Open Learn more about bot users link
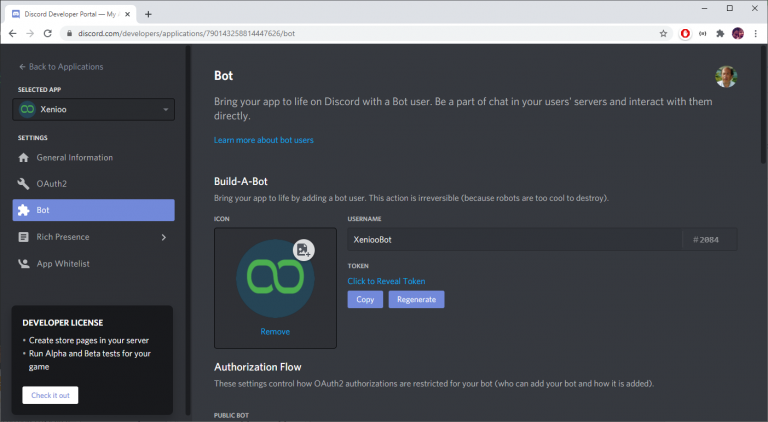Image resolution: width=768 pixels, height=422 pixels. tap(264, 140)
